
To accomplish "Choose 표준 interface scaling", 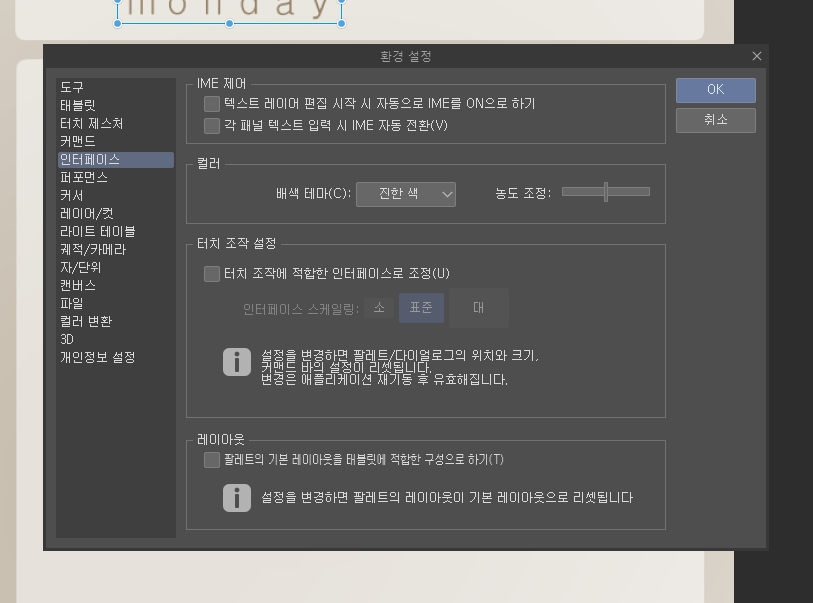I will pos(421,308).
